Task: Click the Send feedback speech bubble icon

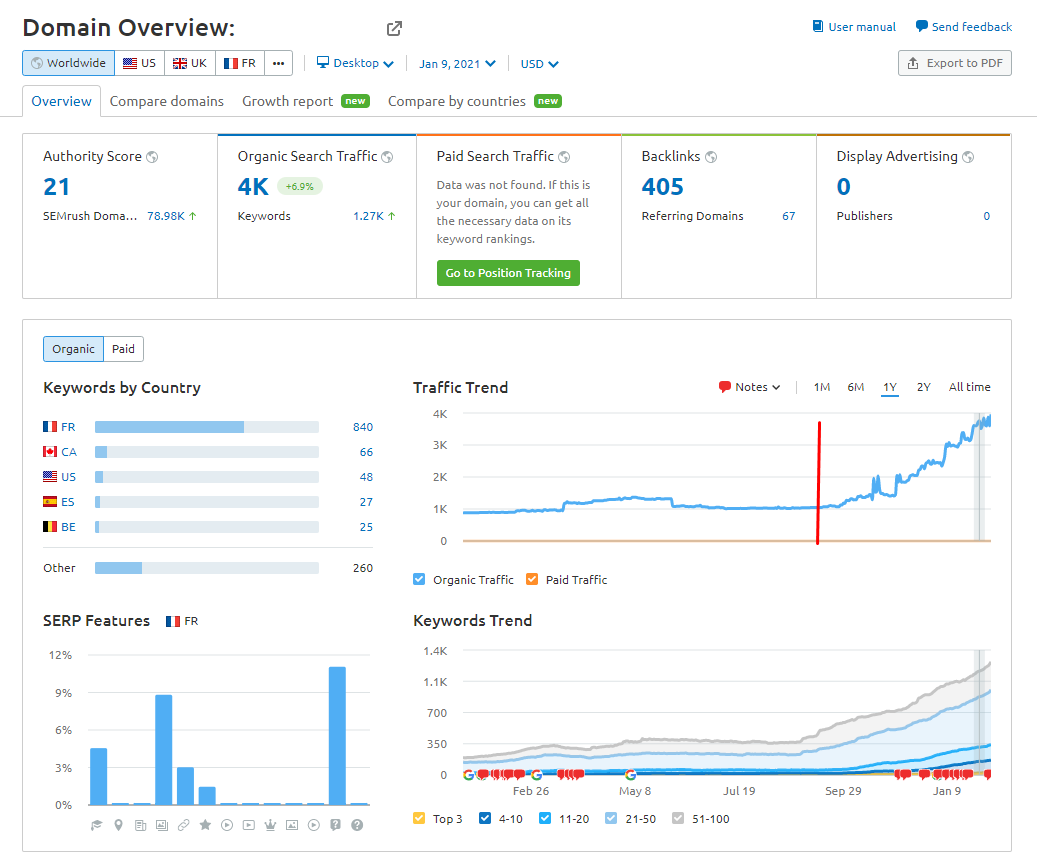Action: pos(921,27)
